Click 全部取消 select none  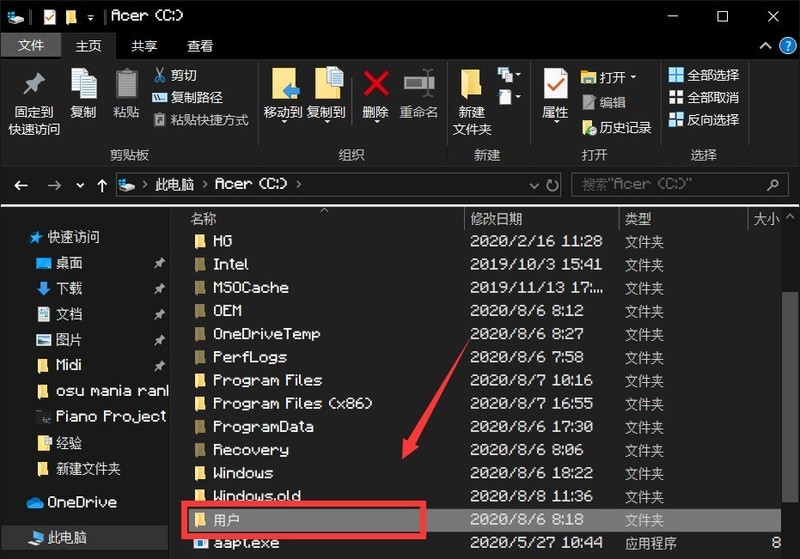(704, 97)
